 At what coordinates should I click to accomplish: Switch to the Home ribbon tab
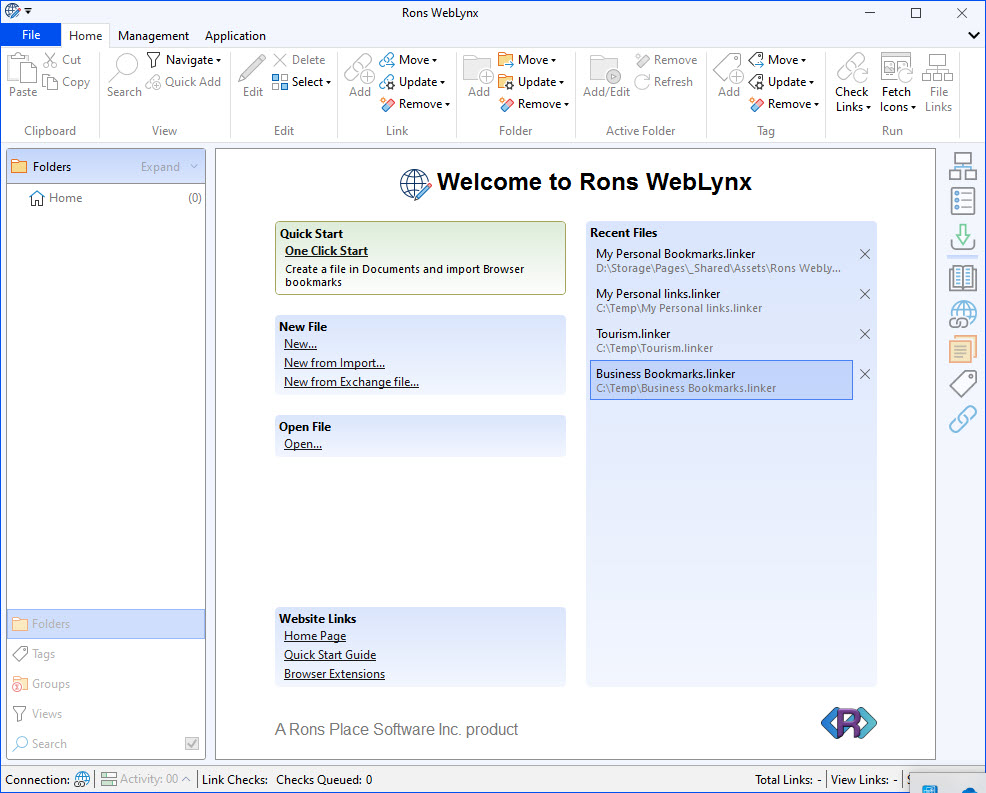[x=86, y=36]
